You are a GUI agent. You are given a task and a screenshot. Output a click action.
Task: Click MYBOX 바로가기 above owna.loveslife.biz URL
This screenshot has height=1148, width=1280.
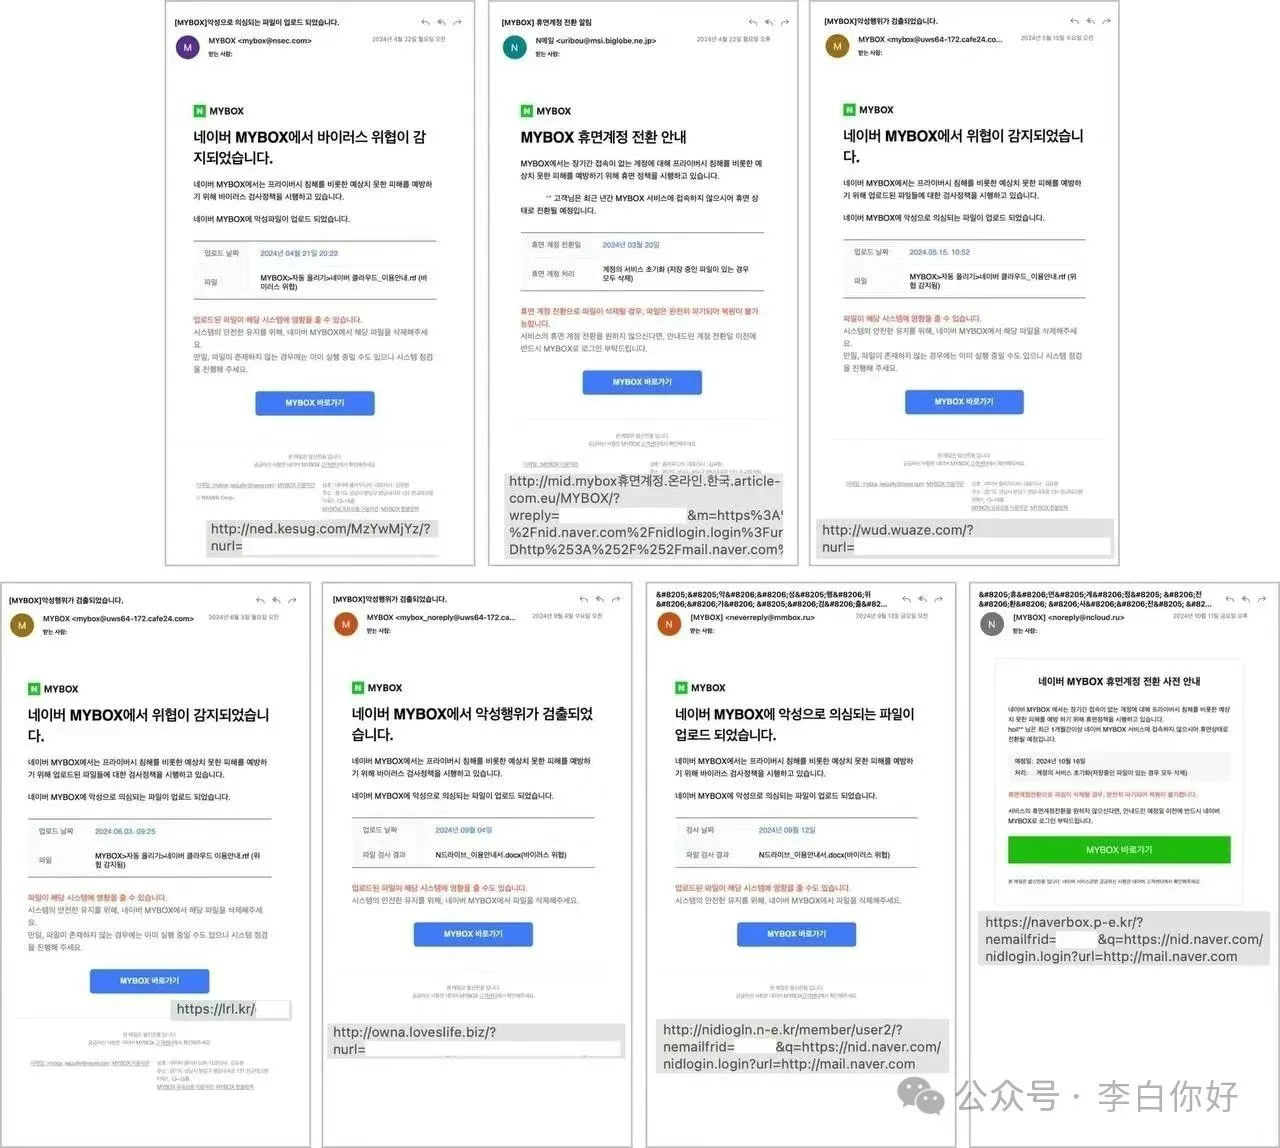(x=473, y=934)
